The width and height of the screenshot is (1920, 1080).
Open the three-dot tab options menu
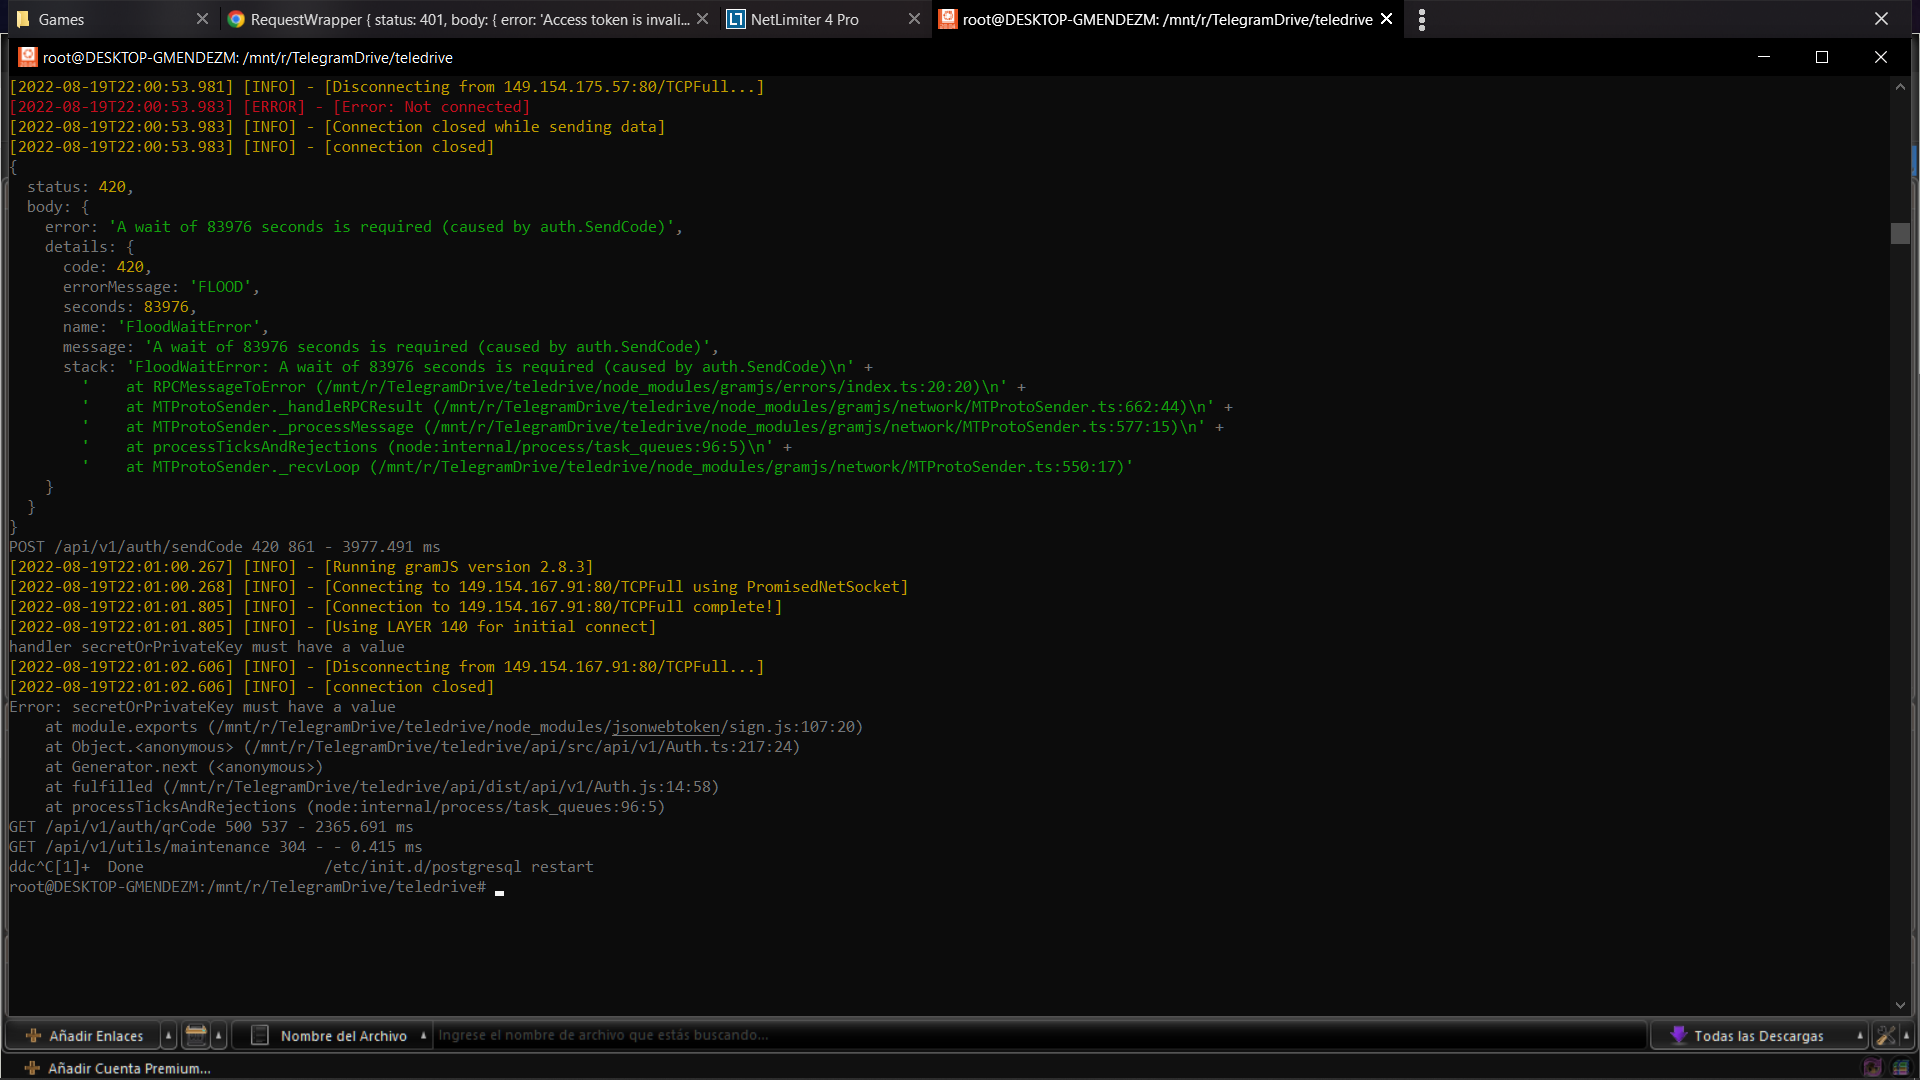[x=1421, y=19]
